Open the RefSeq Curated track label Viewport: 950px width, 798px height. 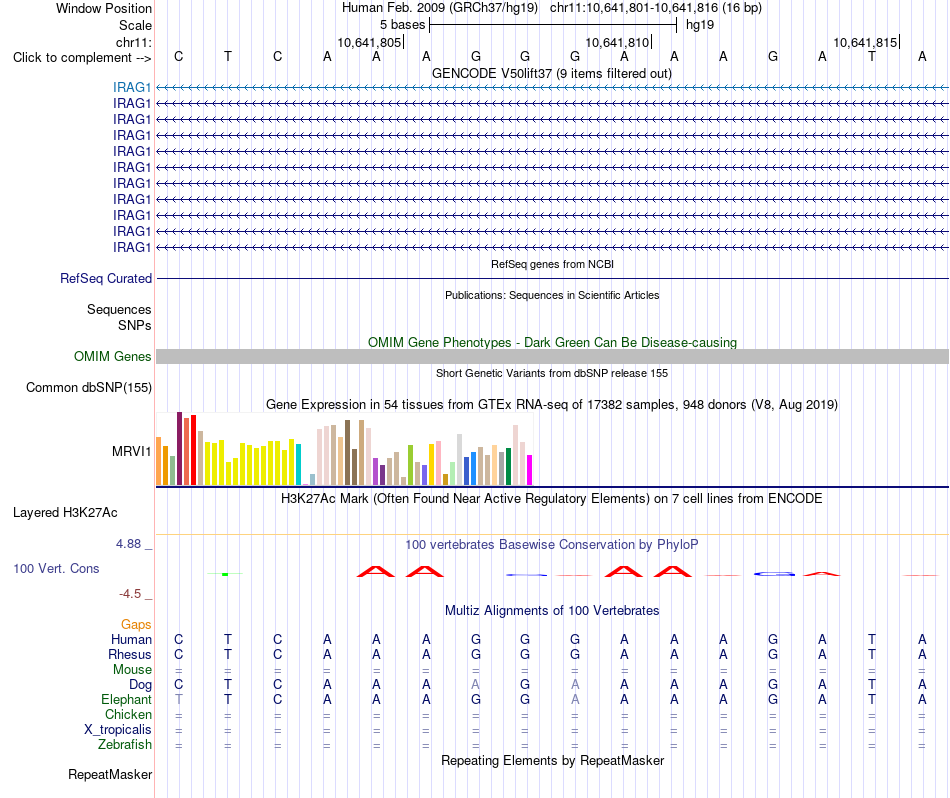click(106, 278)
